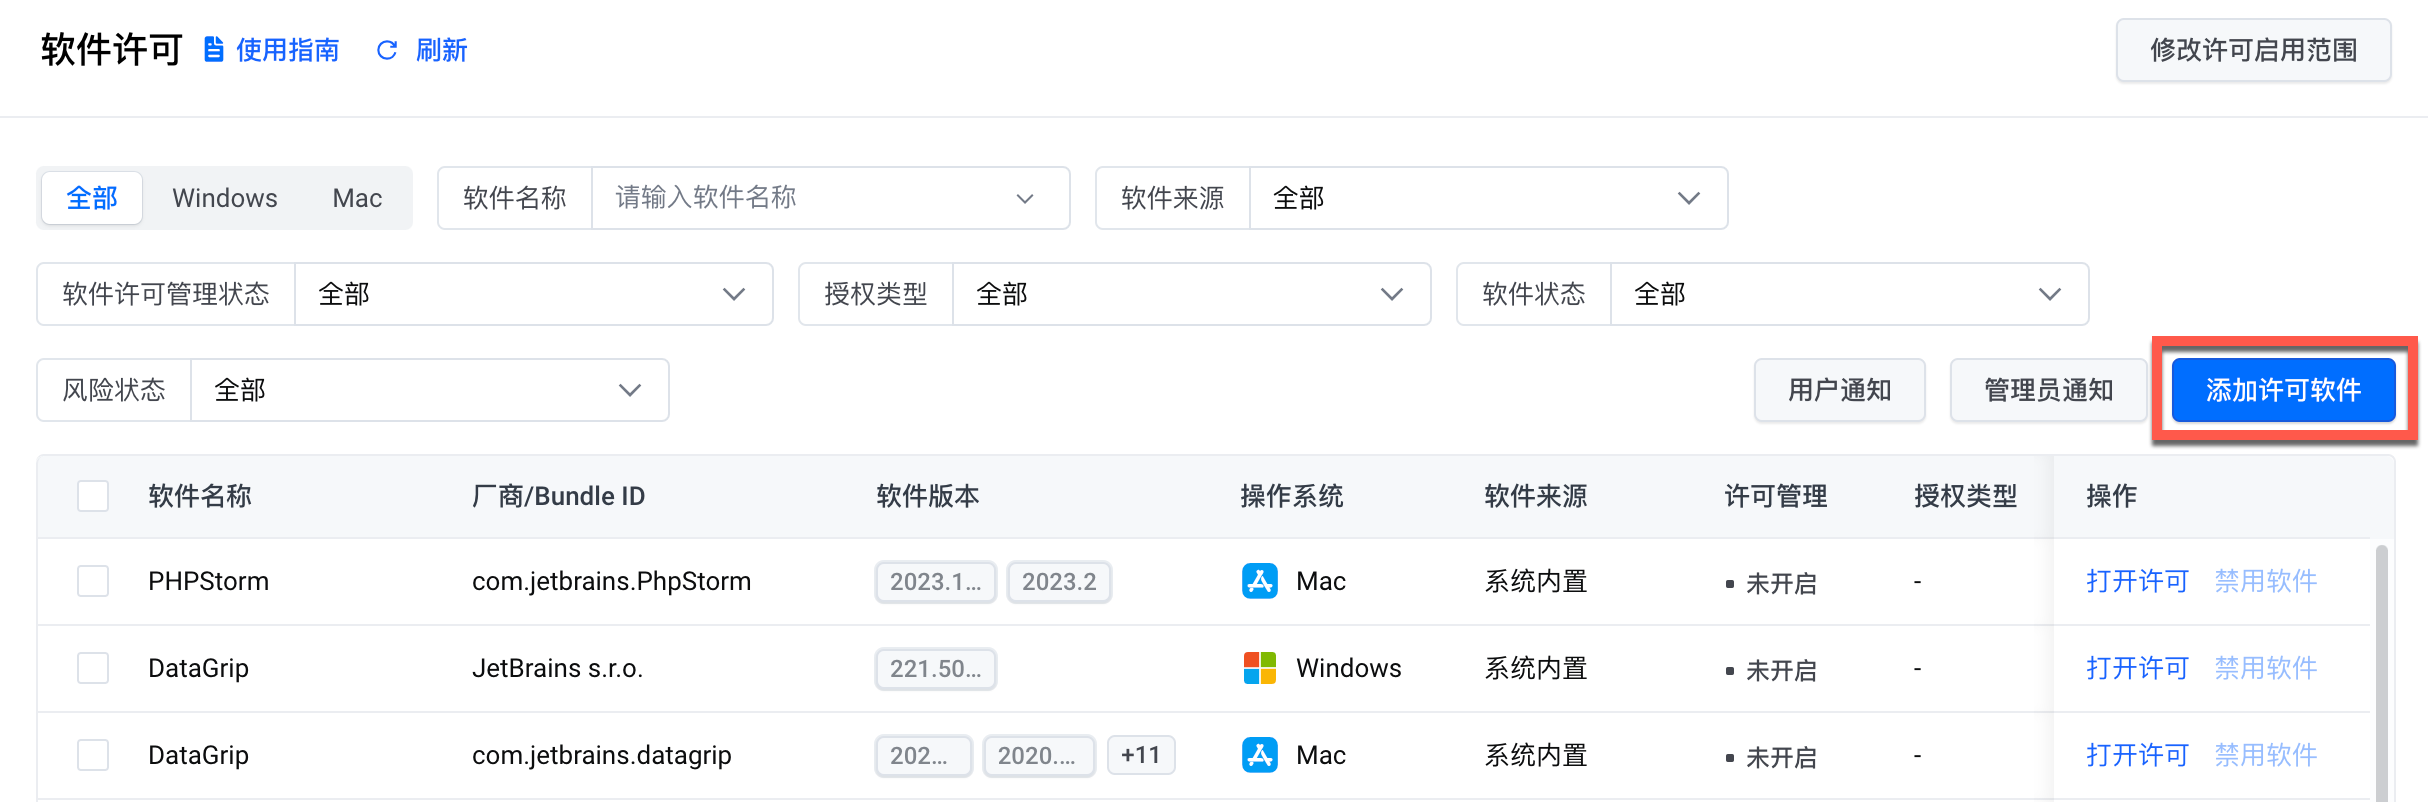Click the 厂商/Bundle ID column header
The height and width of the screenshot is (802, 2428).
(x=558, y=496)
